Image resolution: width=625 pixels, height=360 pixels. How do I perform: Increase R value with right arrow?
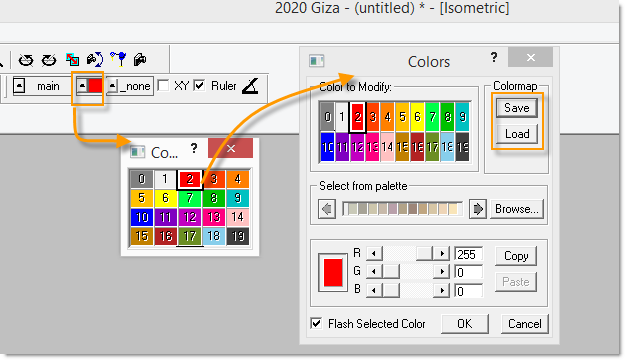tap(442, 254)
